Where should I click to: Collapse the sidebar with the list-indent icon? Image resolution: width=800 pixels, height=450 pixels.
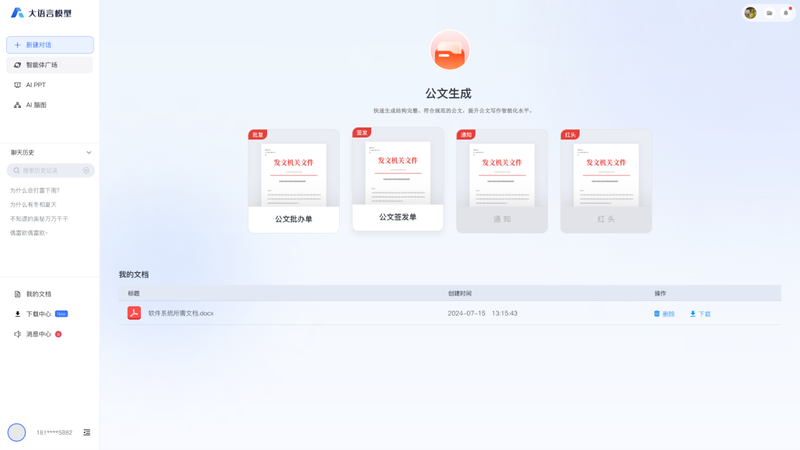87,432
